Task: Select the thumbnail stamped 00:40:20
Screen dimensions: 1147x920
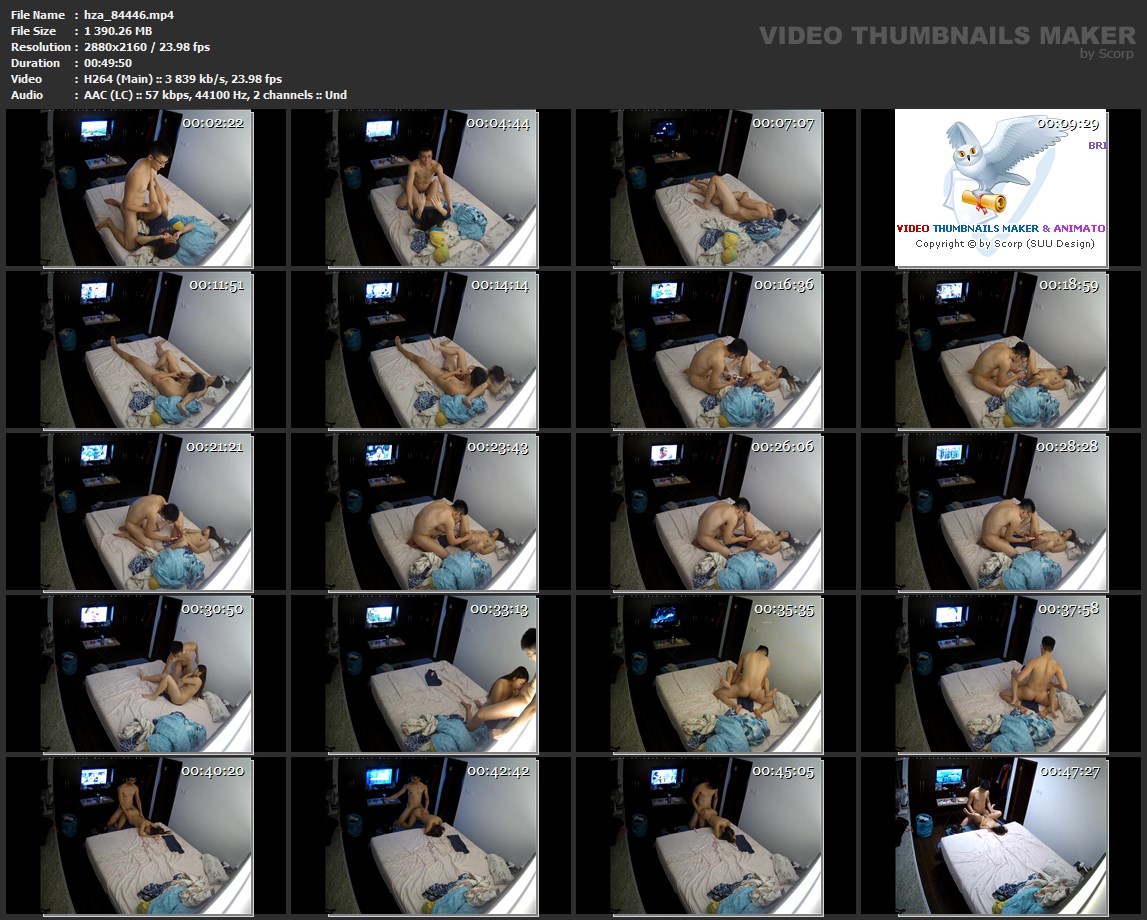Action: [x=146, y=837]
